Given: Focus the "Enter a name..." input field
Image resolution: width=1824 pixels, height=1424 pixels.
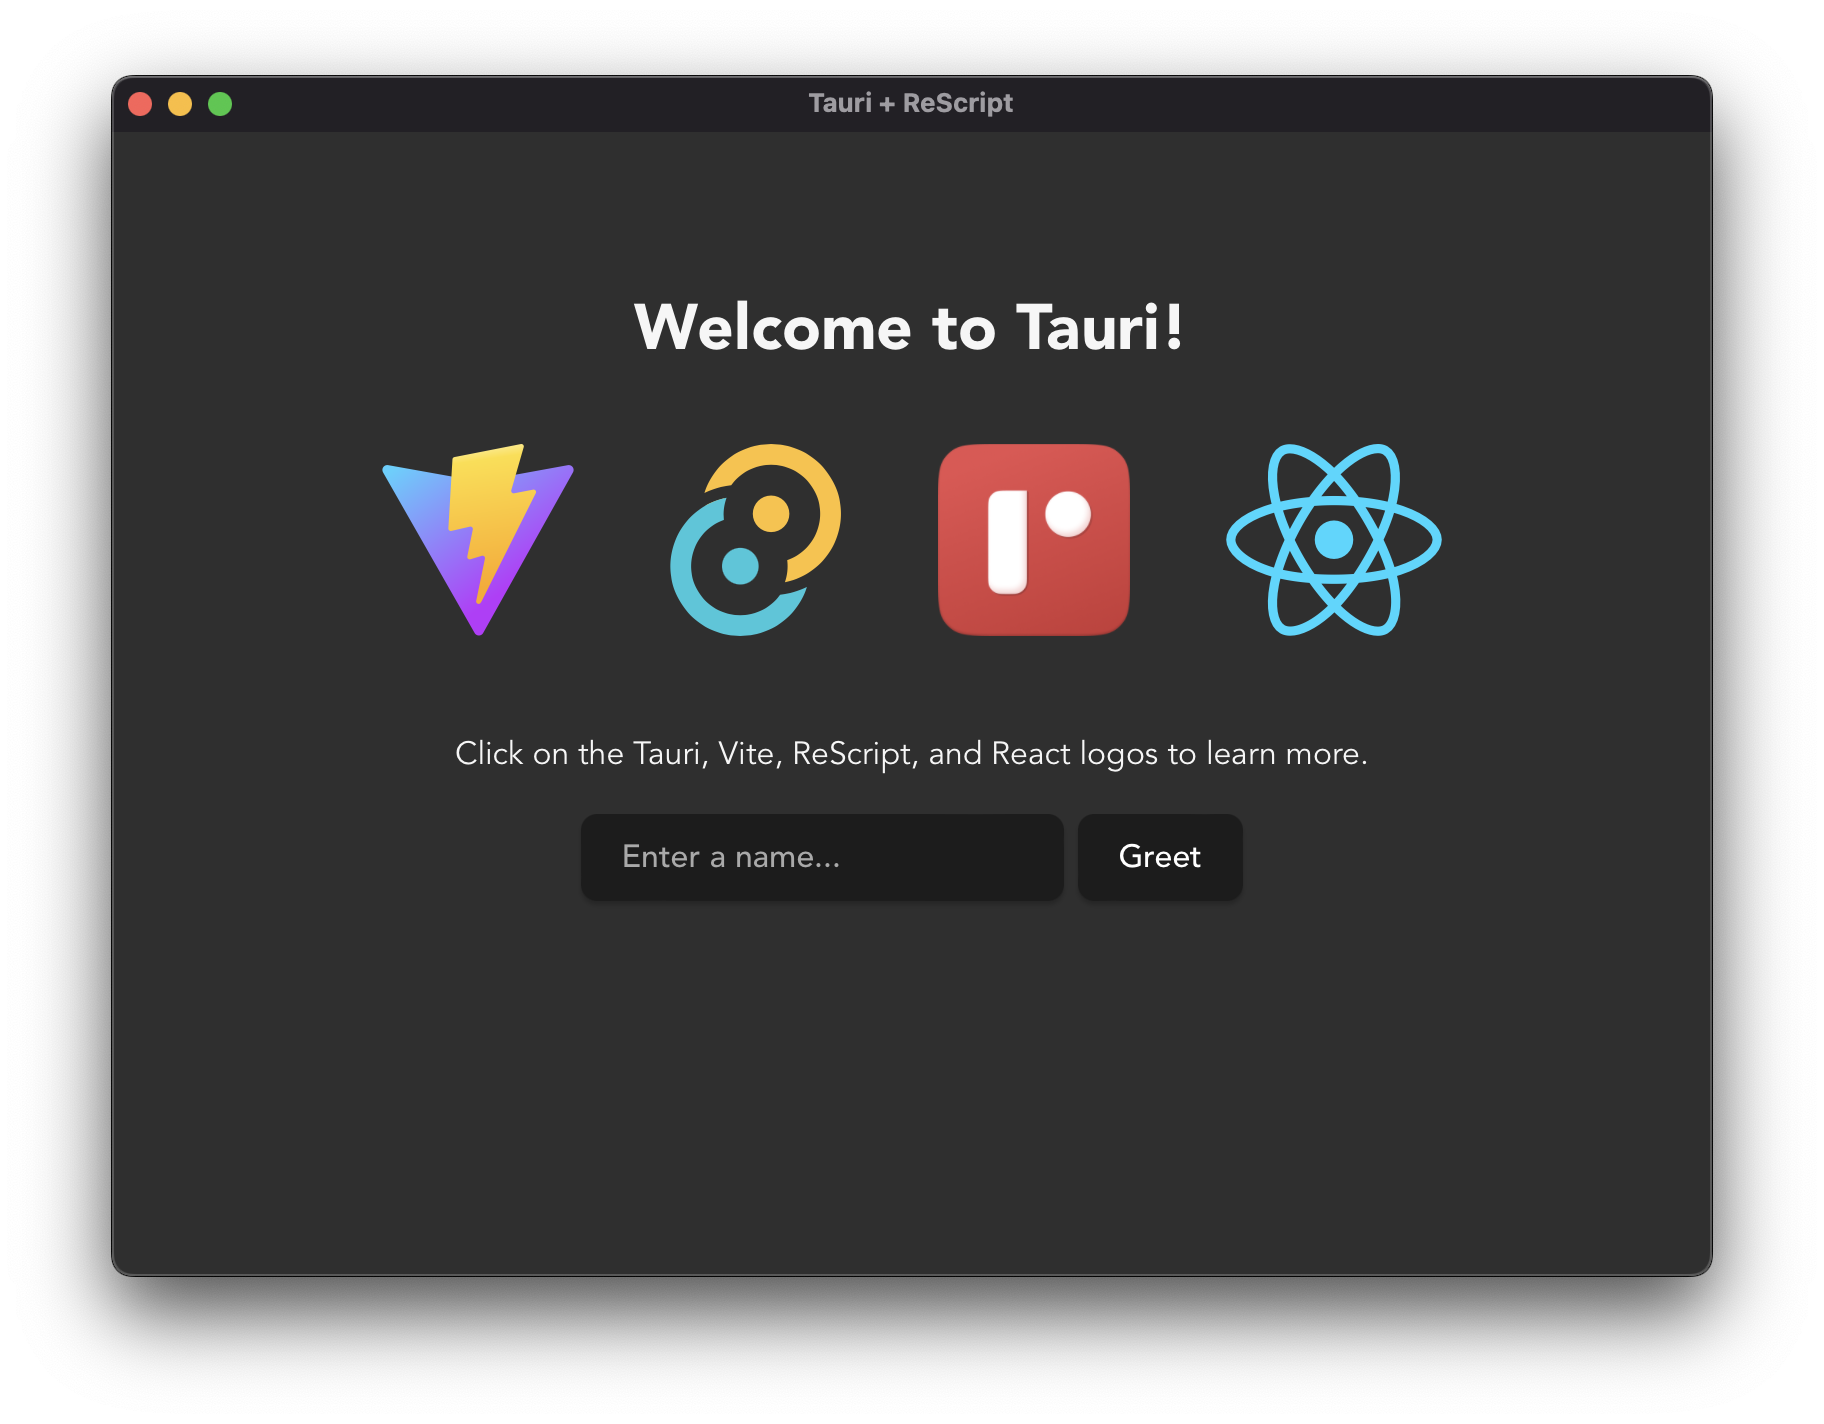Looking at the screenshot, I should (822, 857).
